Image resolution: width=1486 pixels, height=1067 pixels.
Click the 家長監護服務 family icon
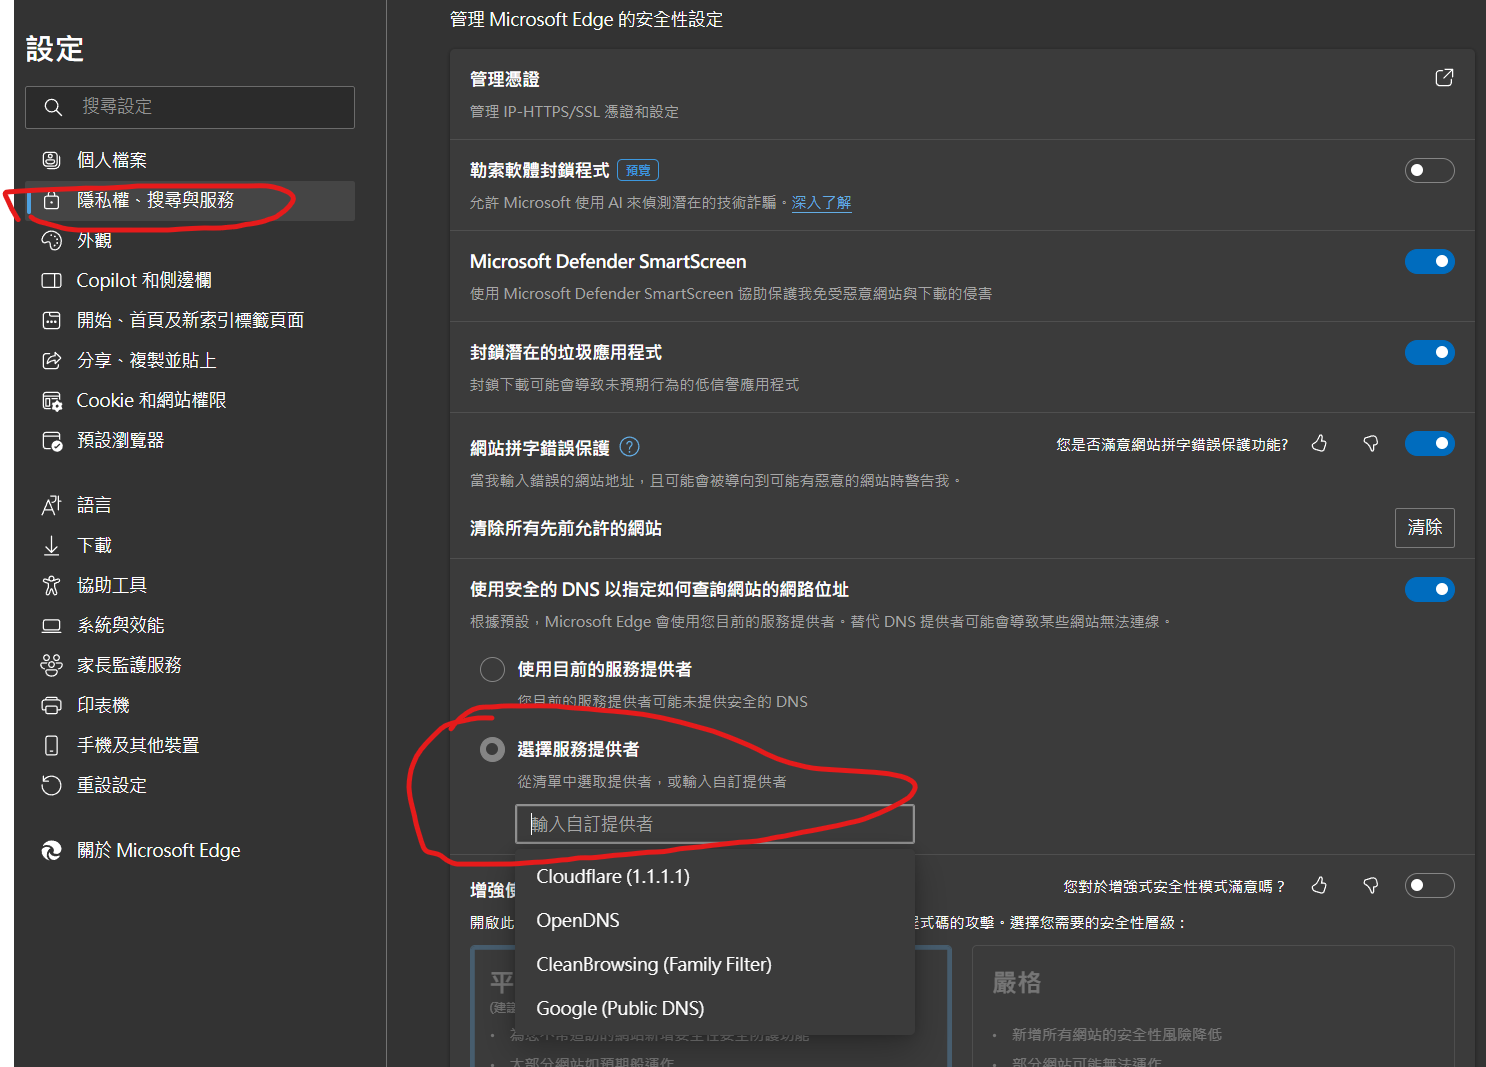[x=51, y=666]
